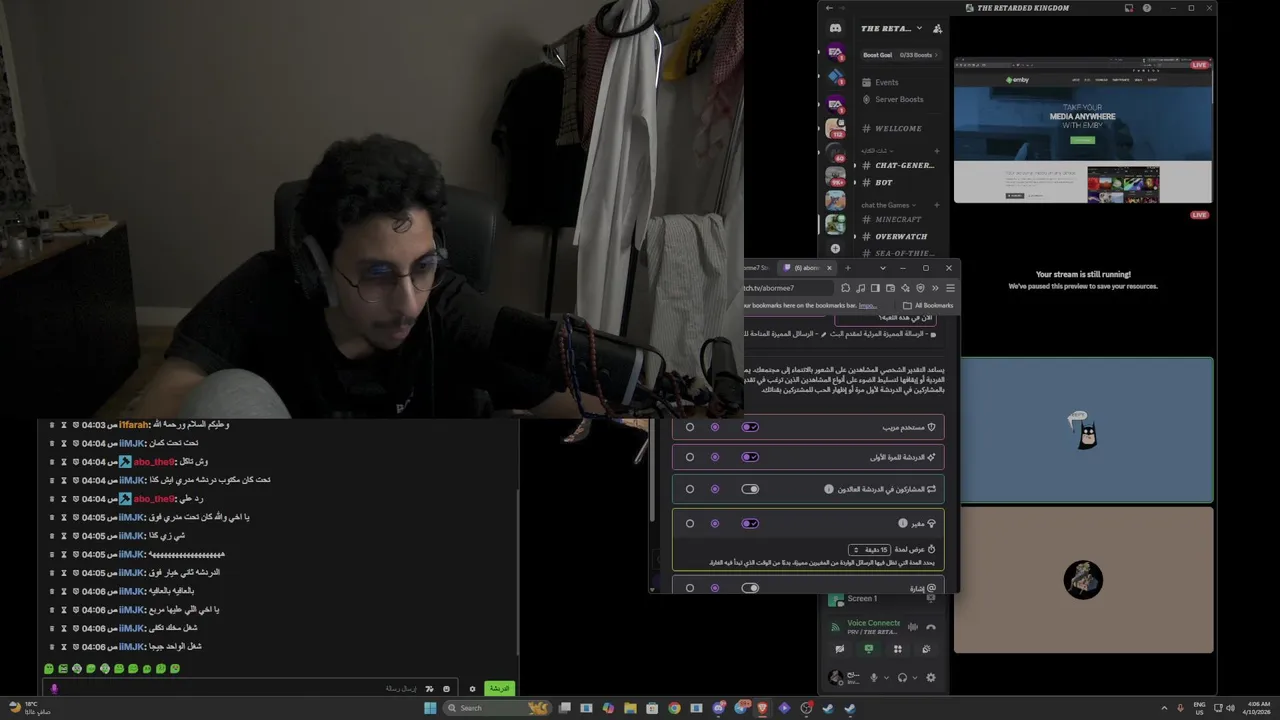
Task: Enable the إشارة row toggle switch
Action: pos(750,588)
